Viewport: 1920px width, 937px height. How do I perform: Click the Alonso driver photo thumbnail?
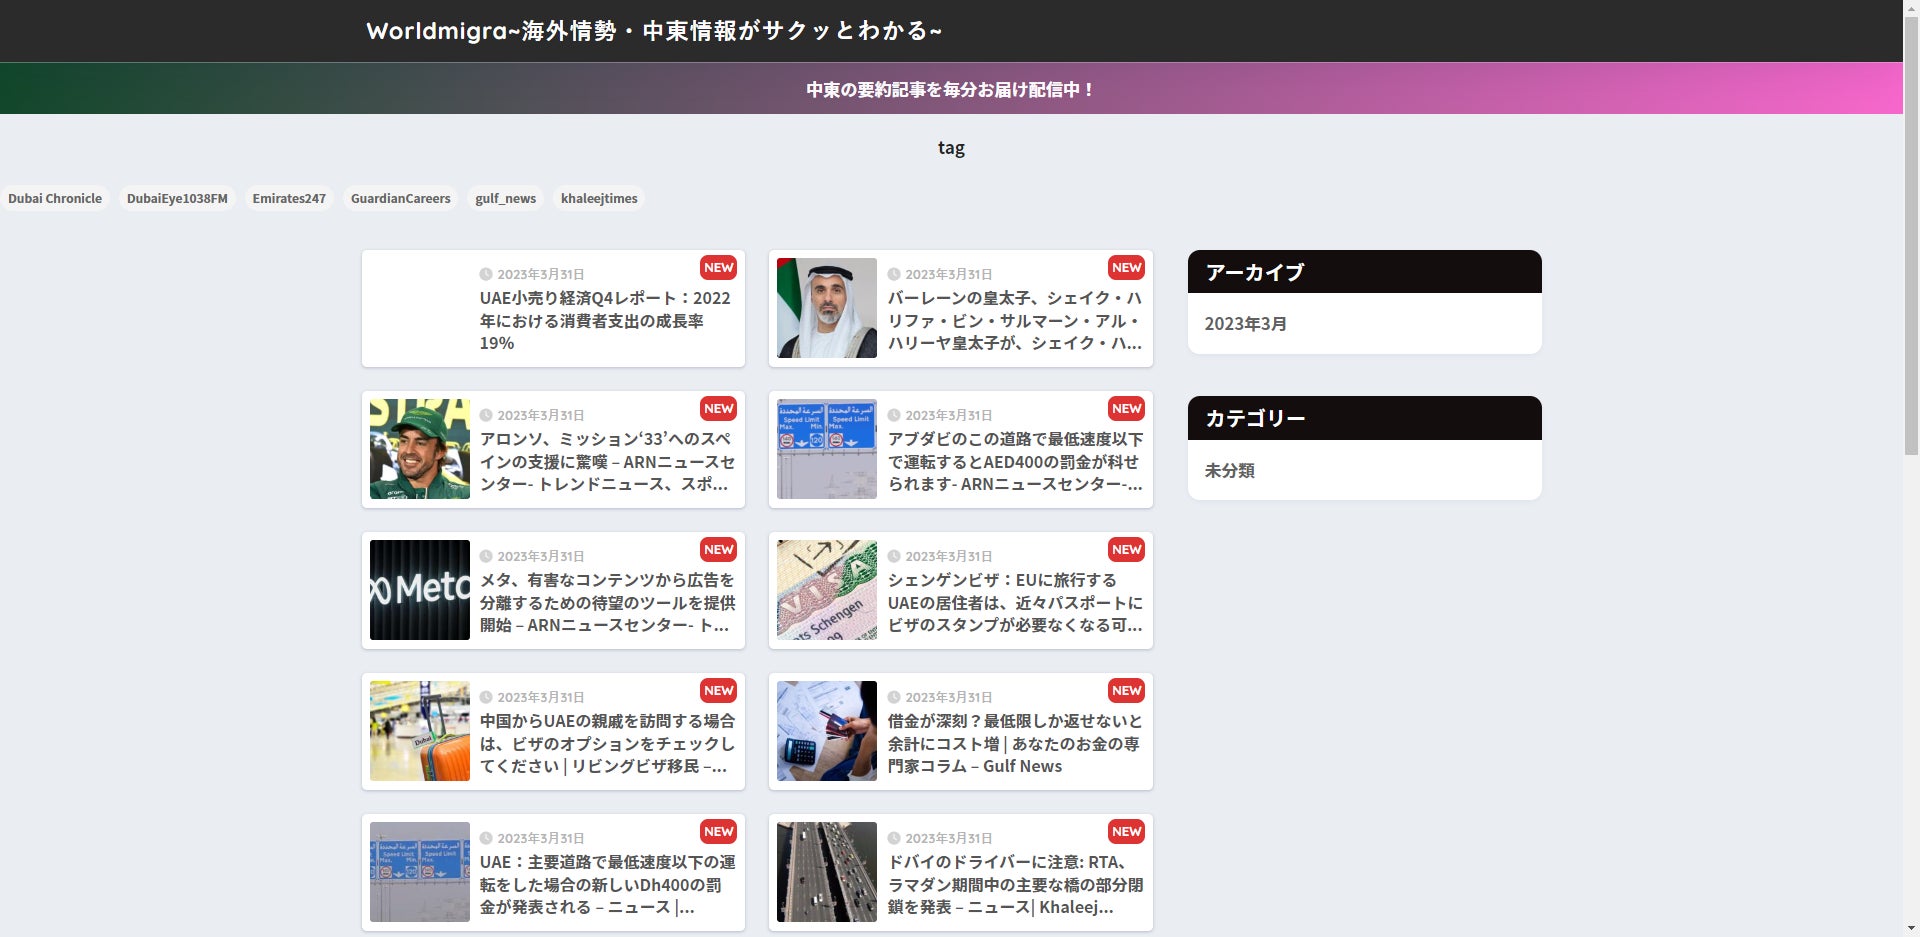[x=420, y=449]
